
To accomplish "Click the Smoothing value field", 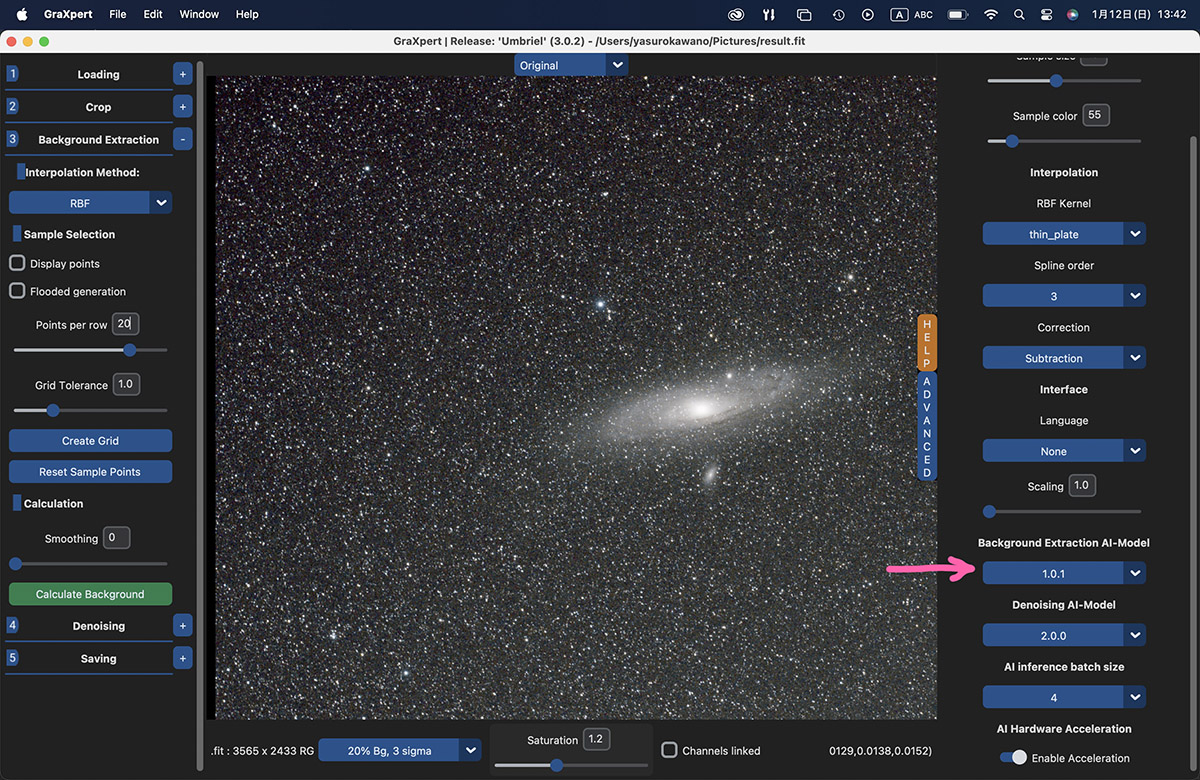I will pyautogui.click(x=117, y=538).
